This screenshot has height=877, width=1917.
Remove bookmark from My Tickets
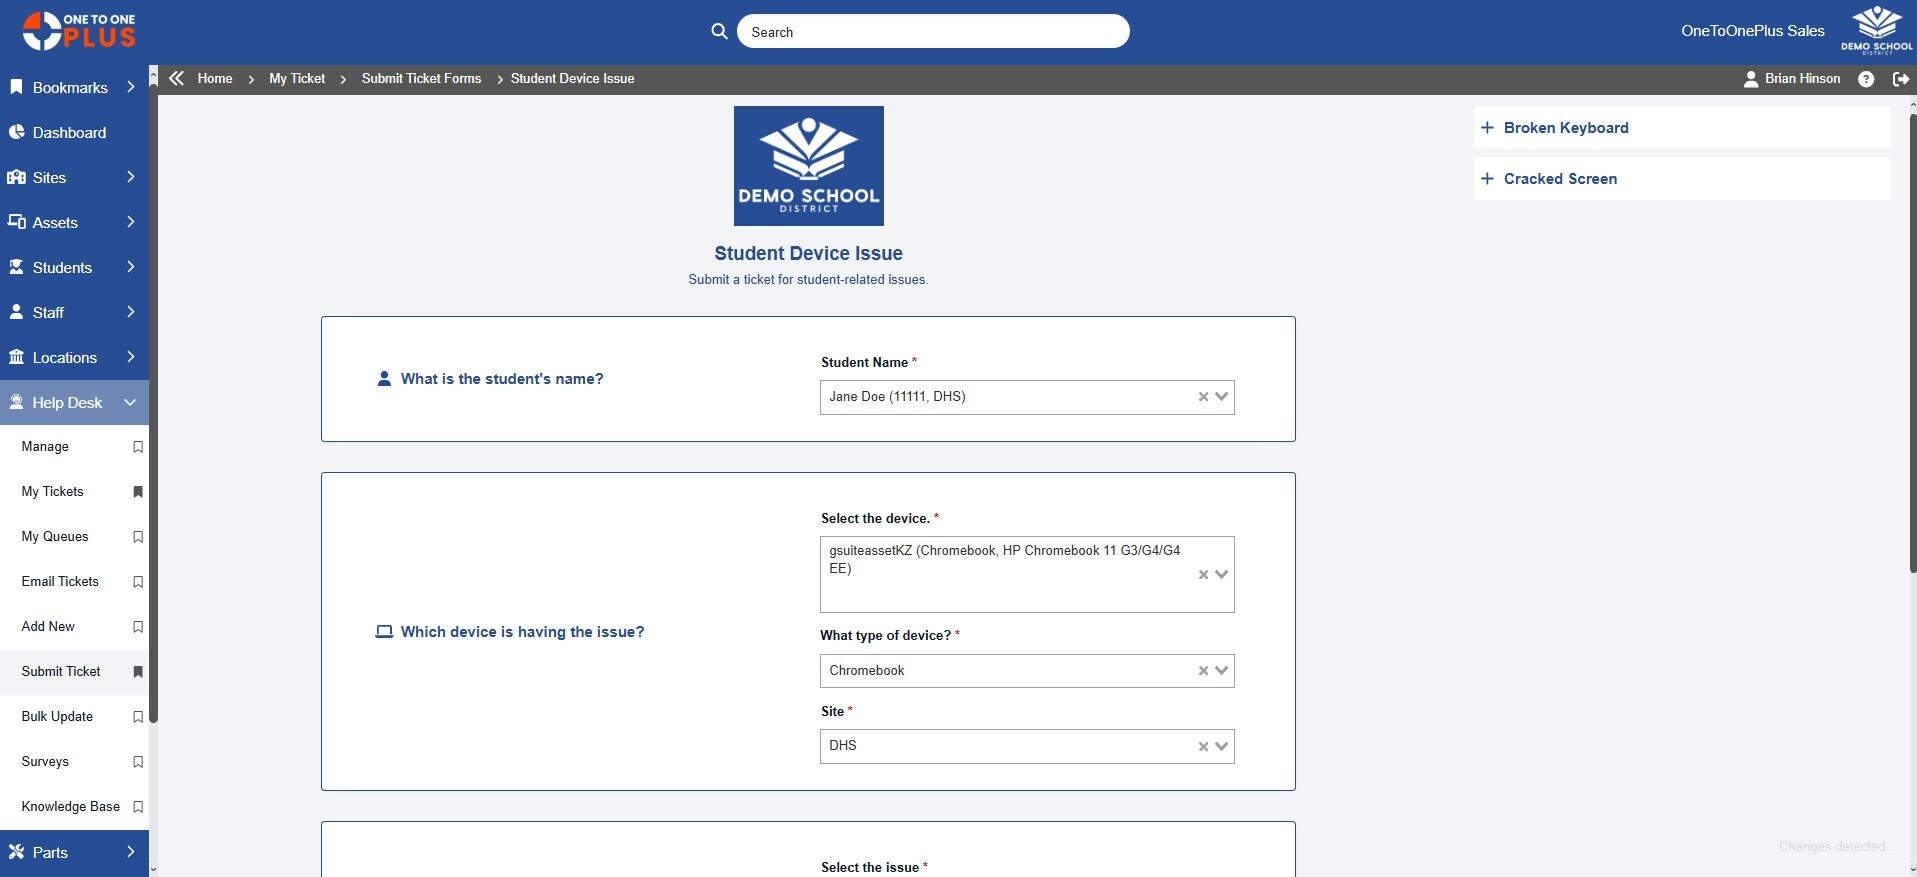(138, 492)
